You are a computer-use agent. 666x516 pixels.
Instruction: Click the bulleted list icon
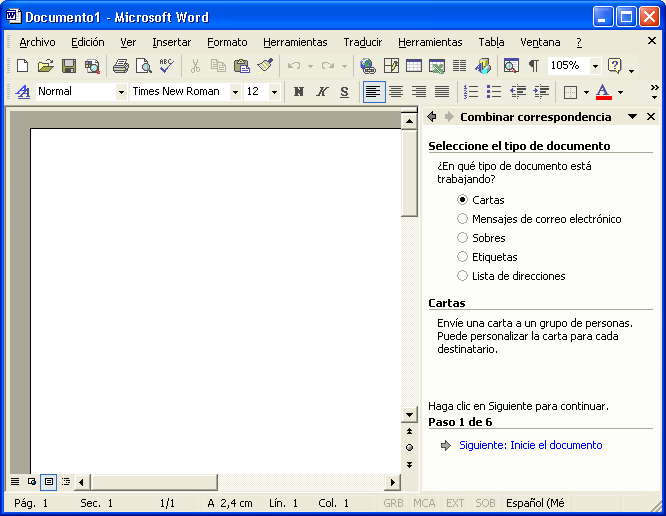click(493, 92)
